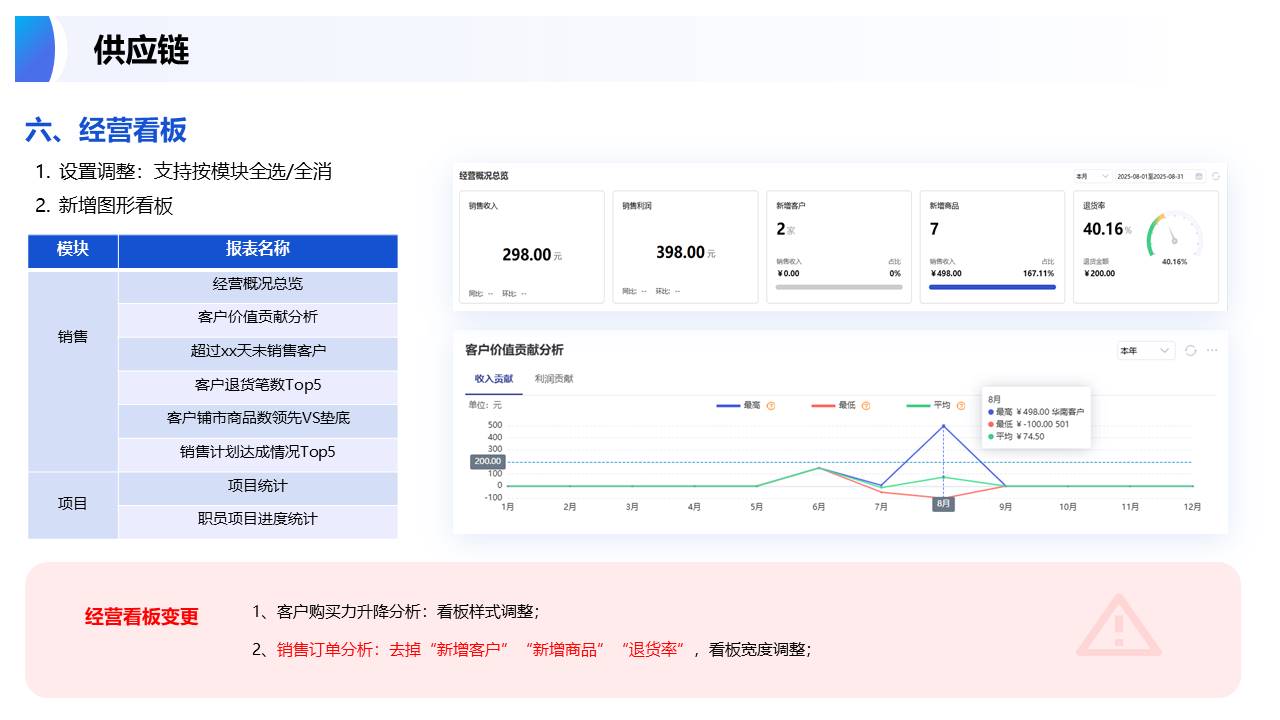
Task: Click the blue progress bar under 新增商品
Action: (992, 287)
